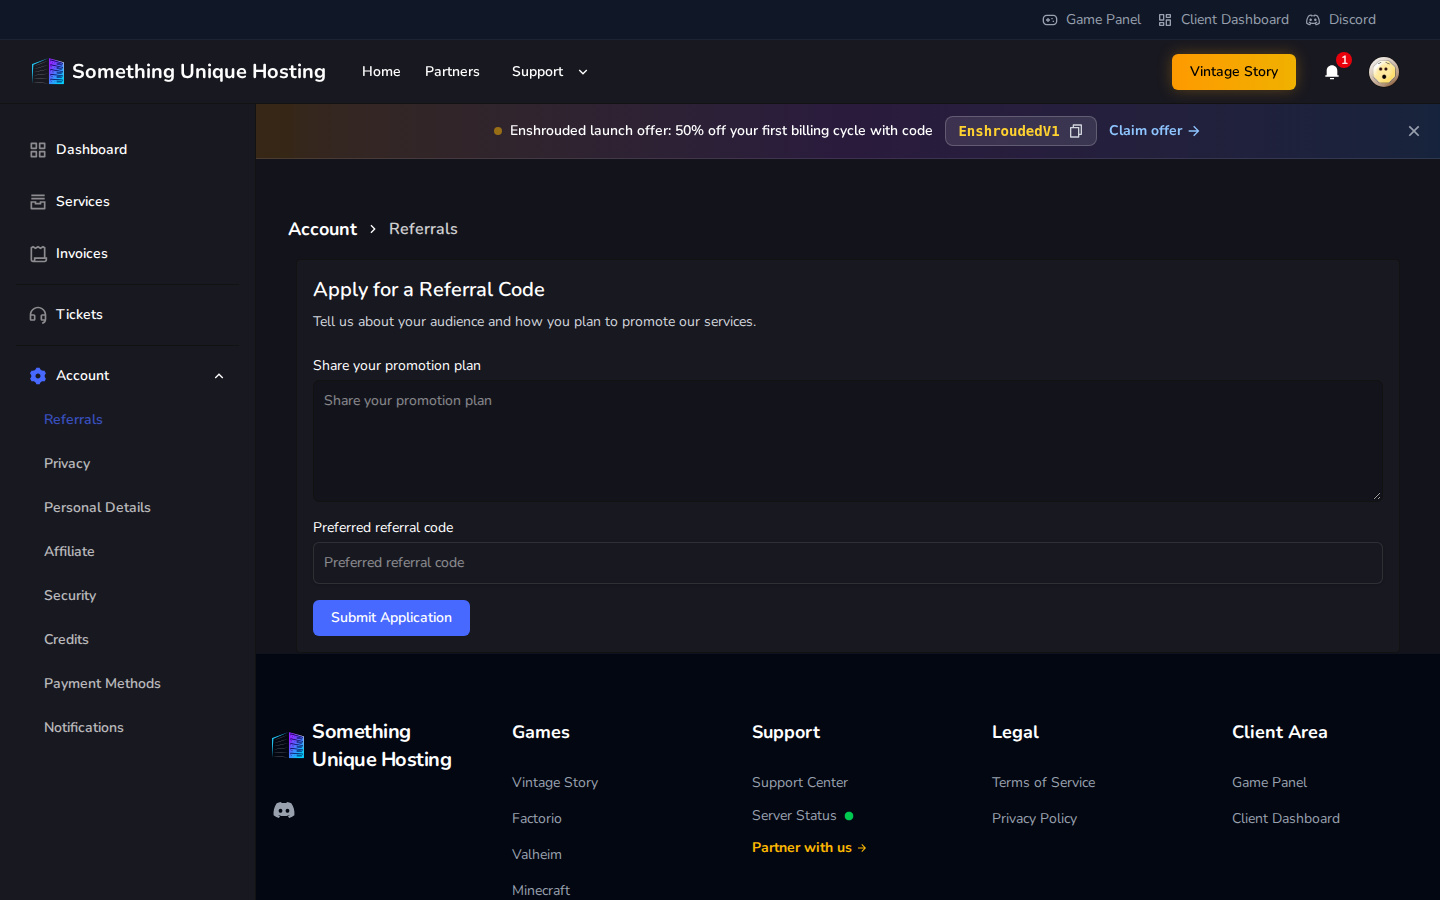
Task: Click the Discord icon in the footer
Action: (284, 810)
